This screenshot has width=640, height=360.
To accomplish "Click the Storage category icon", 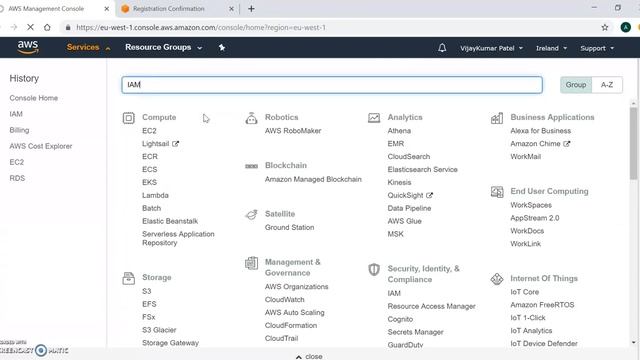I will click(129, 278).
